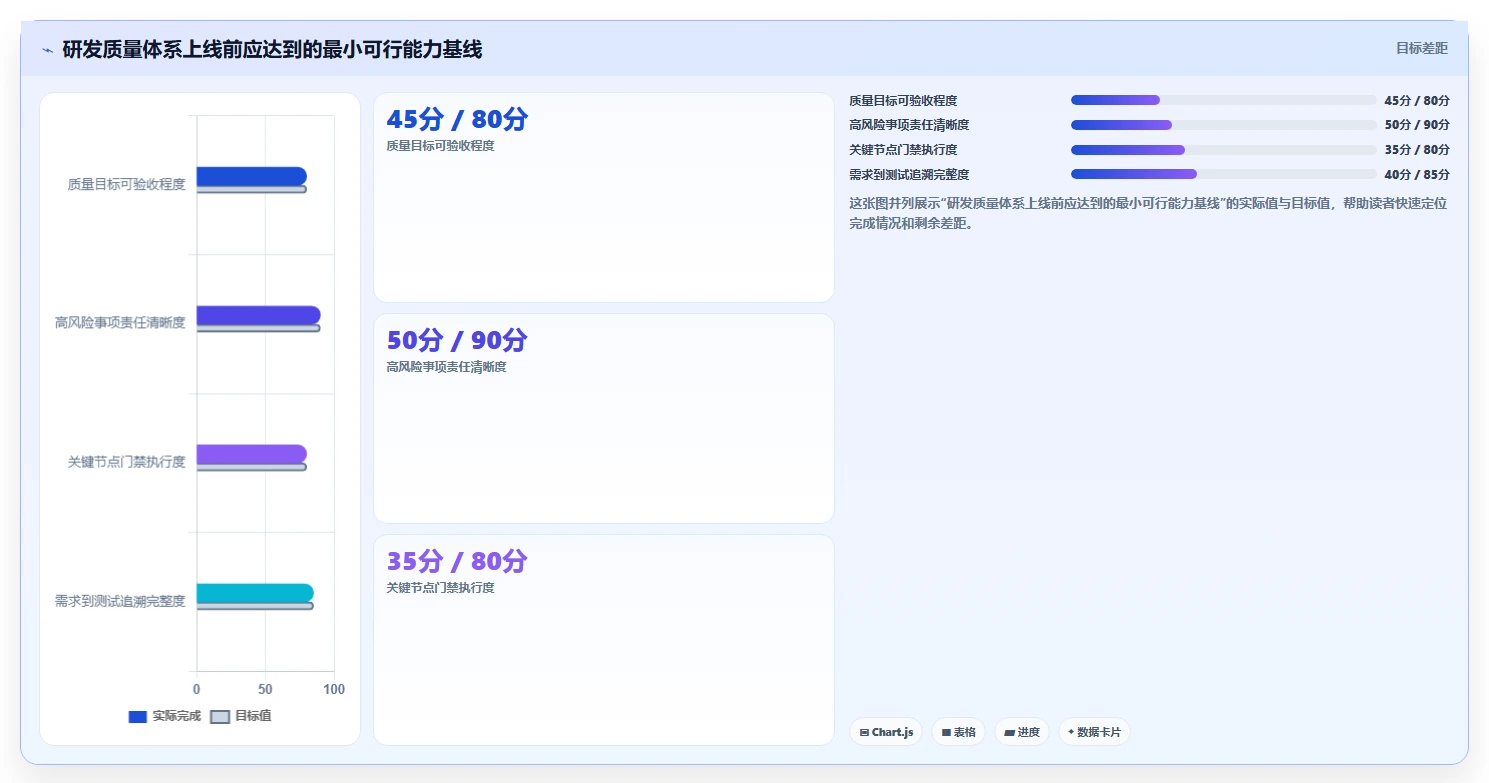
Task: Click the 目标差距 label in the header
Action: point(1421,48)
